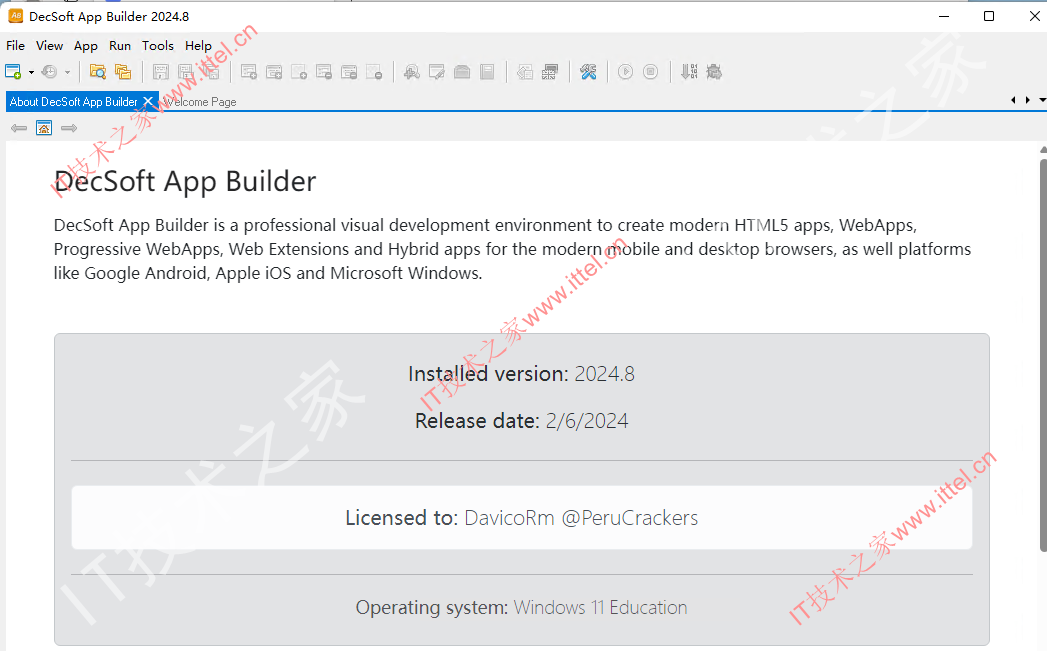Image resolution: width=1047 pixels, height=651 pixels.
Task: Close the About DecSoft App Builder tab
Action: pos(148,101)
